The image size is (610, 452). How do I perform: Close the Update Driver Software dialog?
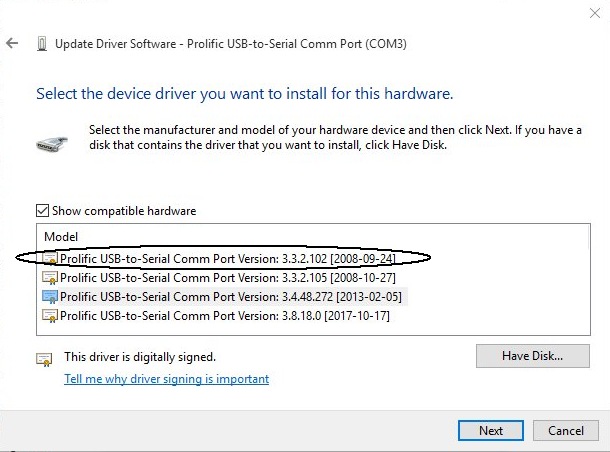click(594, 13)
